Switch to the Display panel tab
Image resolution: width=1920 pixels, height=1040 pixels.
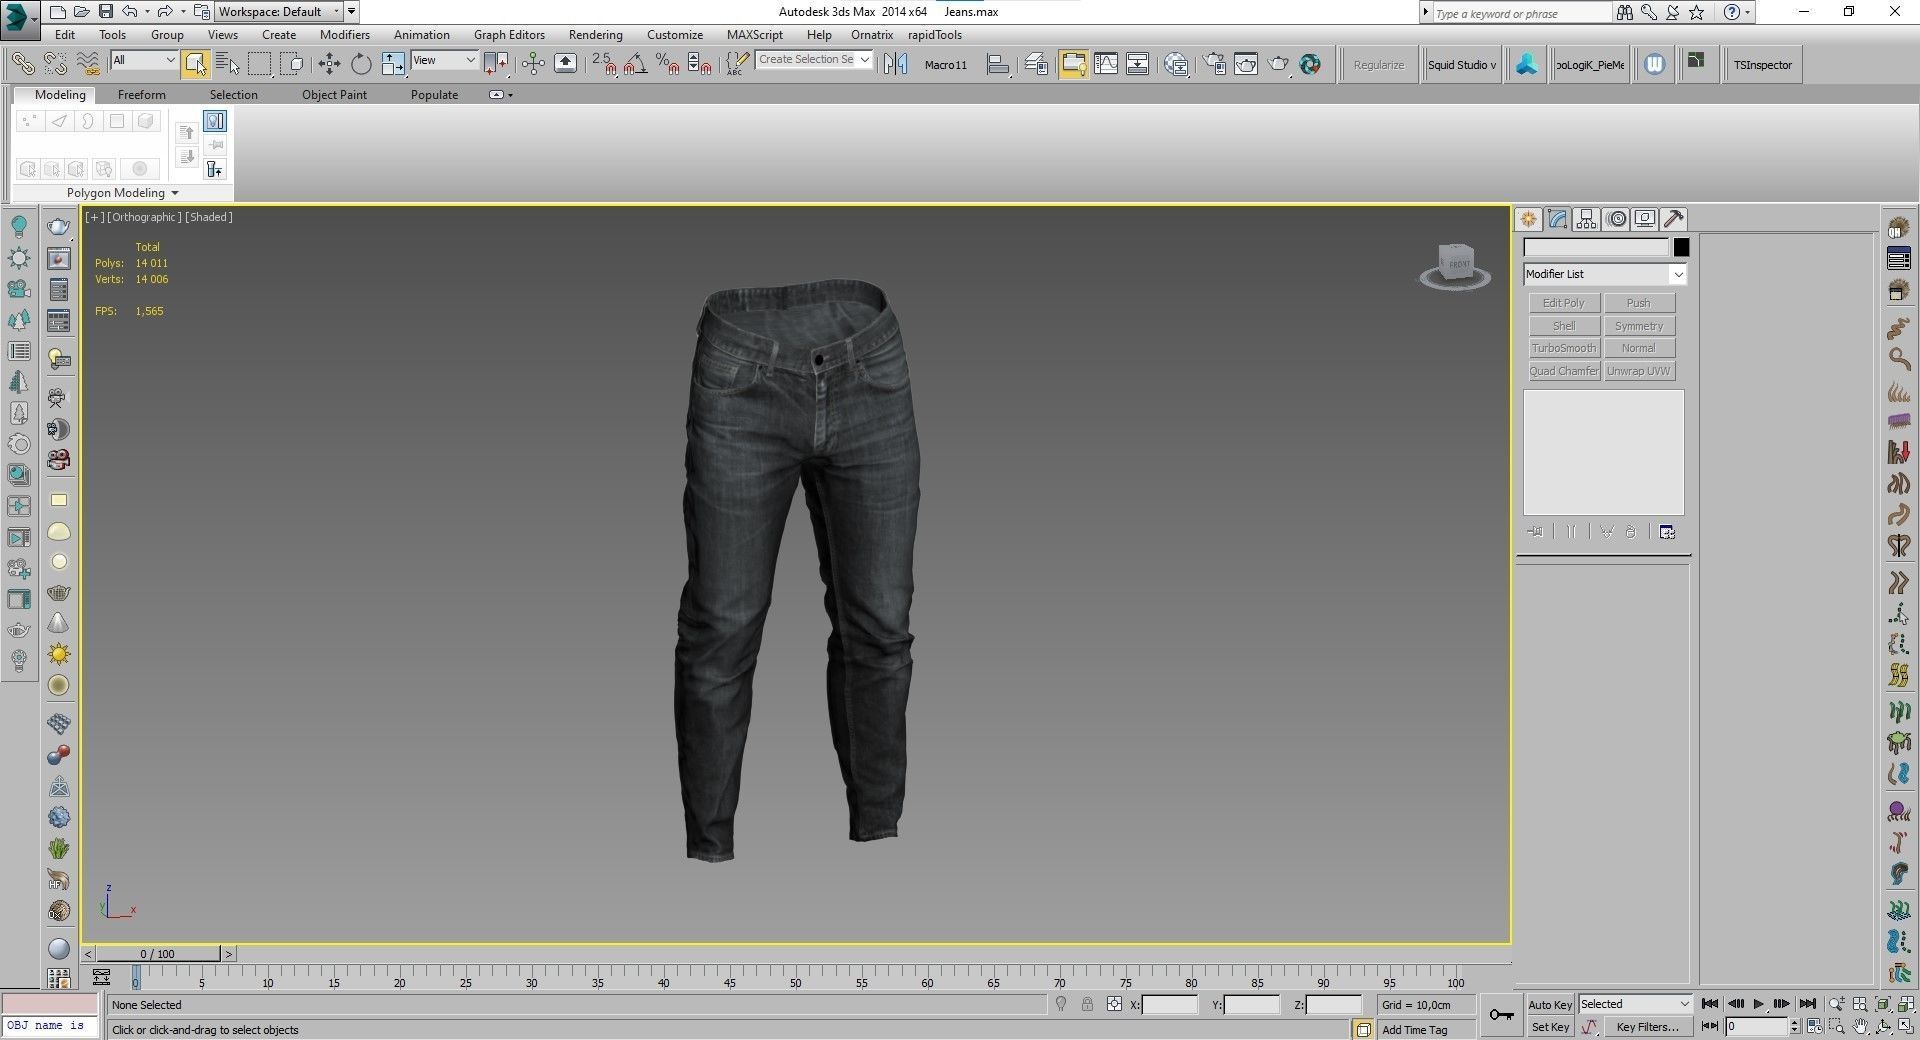(x=1645, y=219)
